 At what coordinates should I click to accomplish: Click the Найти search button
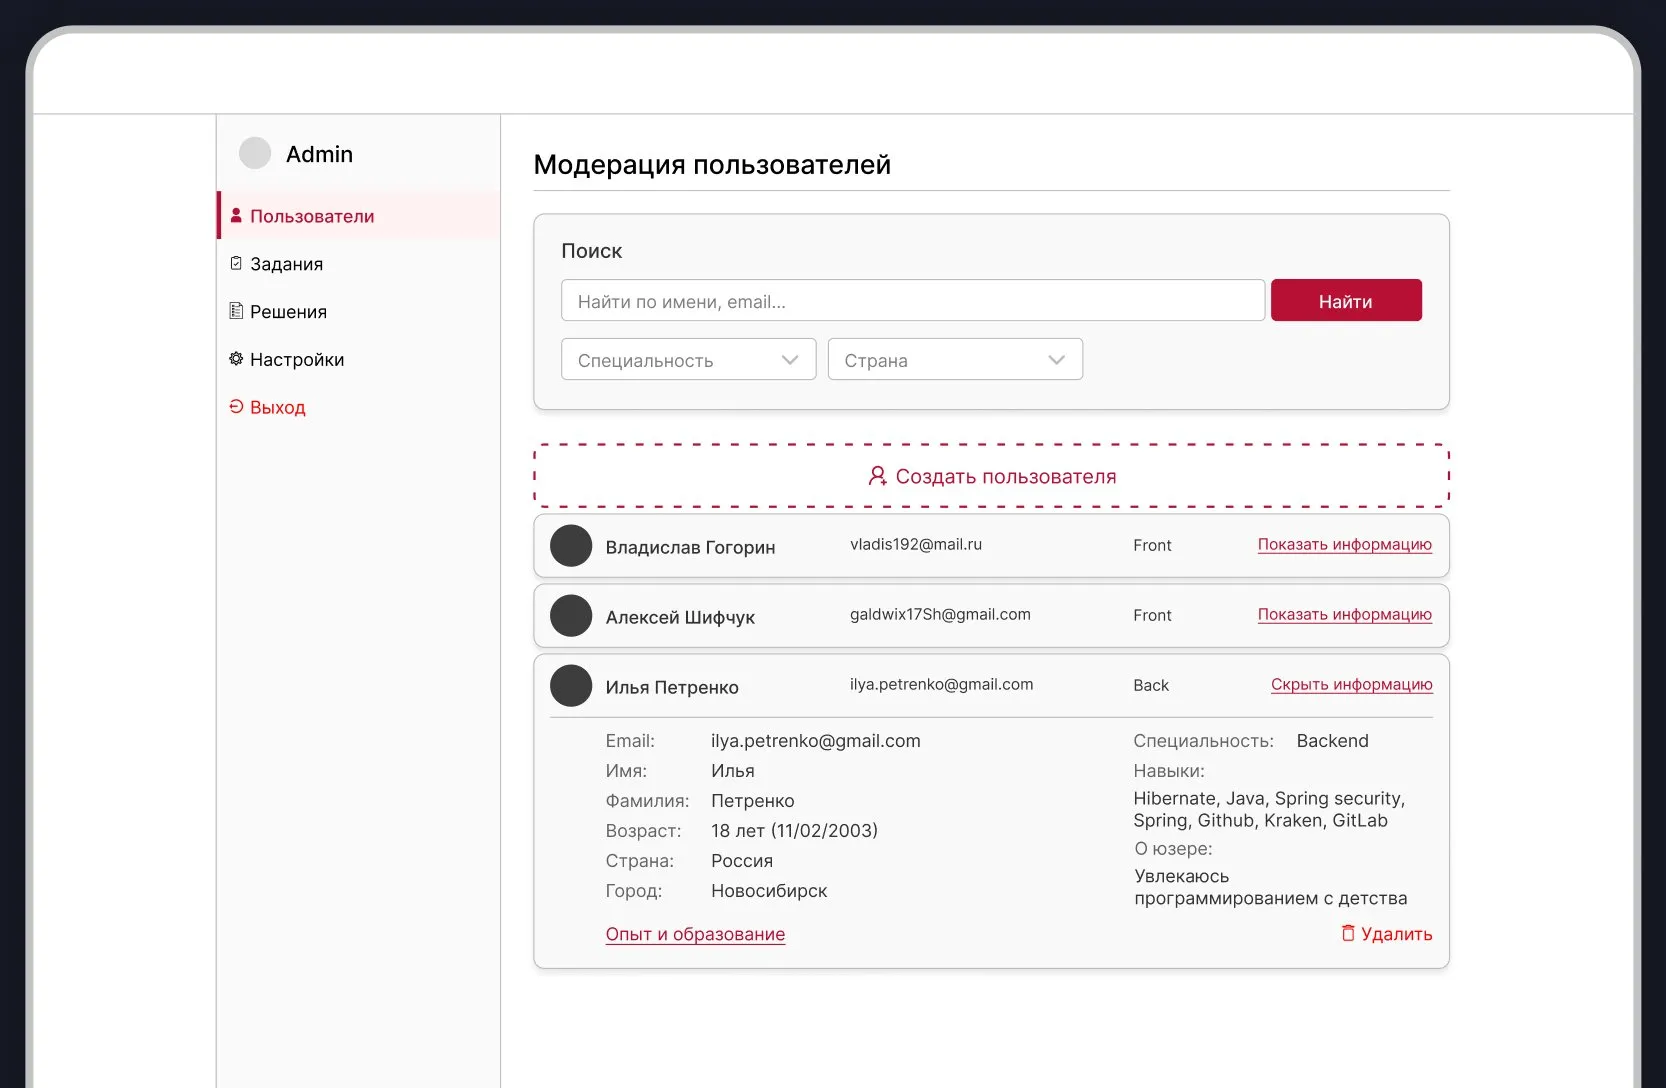point(1346,301)
